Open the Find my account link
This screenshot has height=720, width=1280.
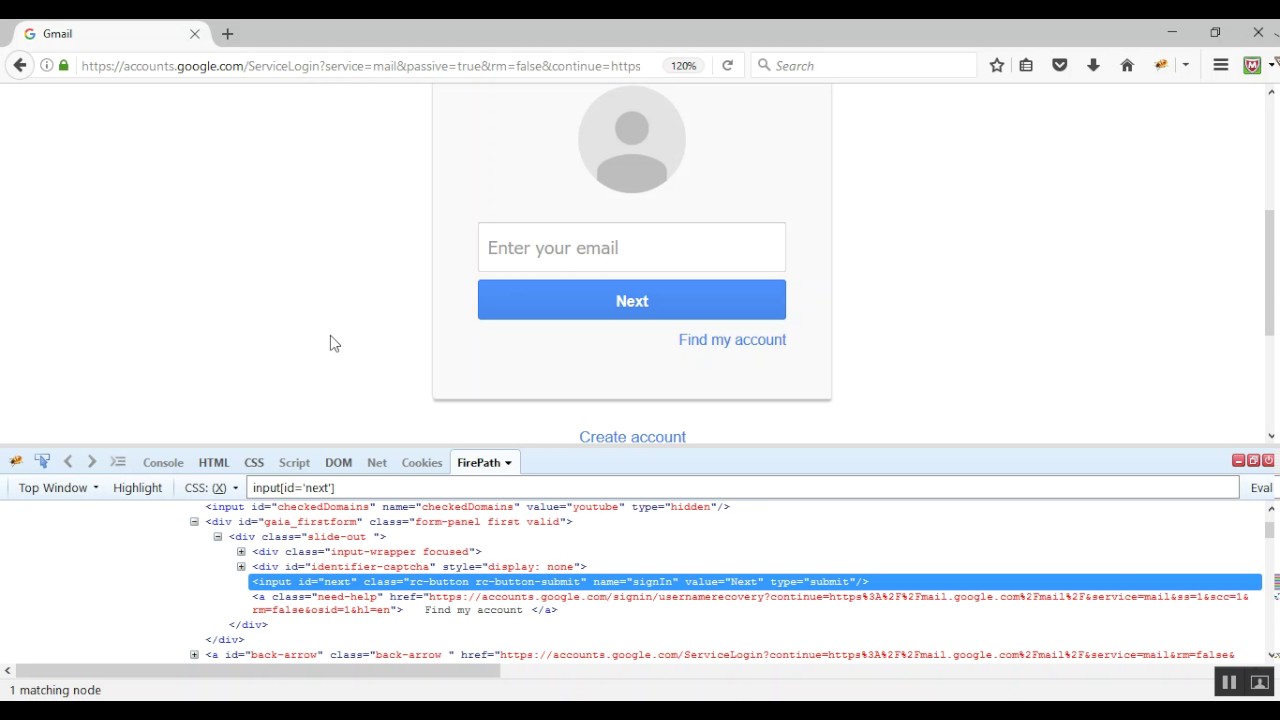732,340
